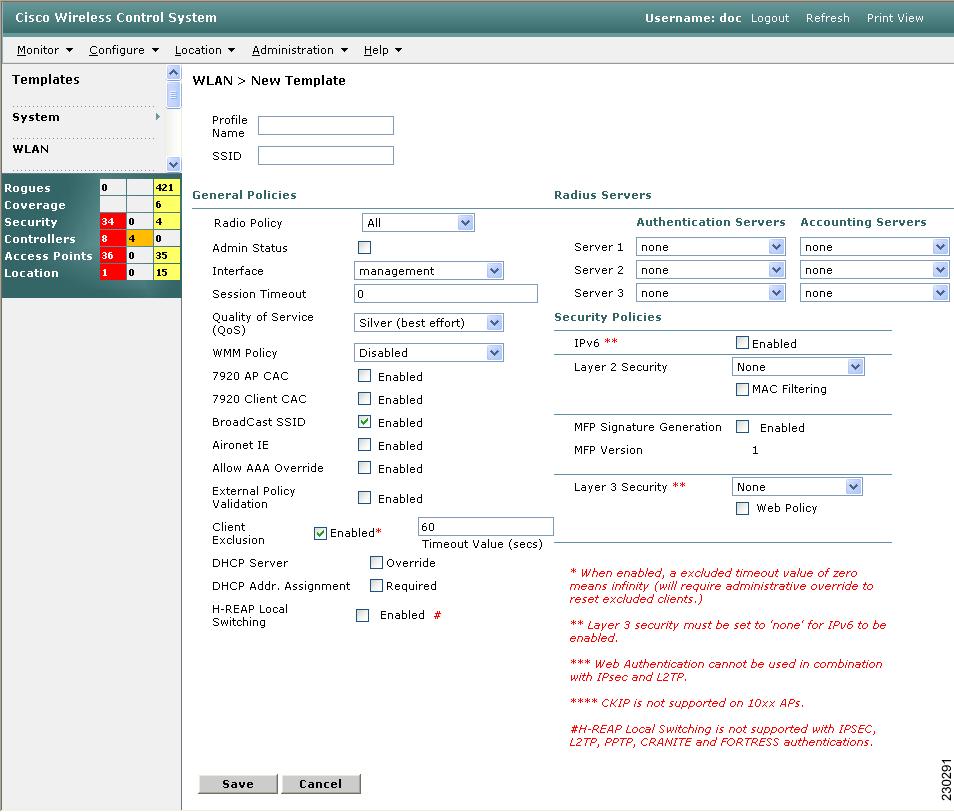Open Accounting Server 1 dropdown
This screenshot has height=812, width=954.
coord(874,246)
